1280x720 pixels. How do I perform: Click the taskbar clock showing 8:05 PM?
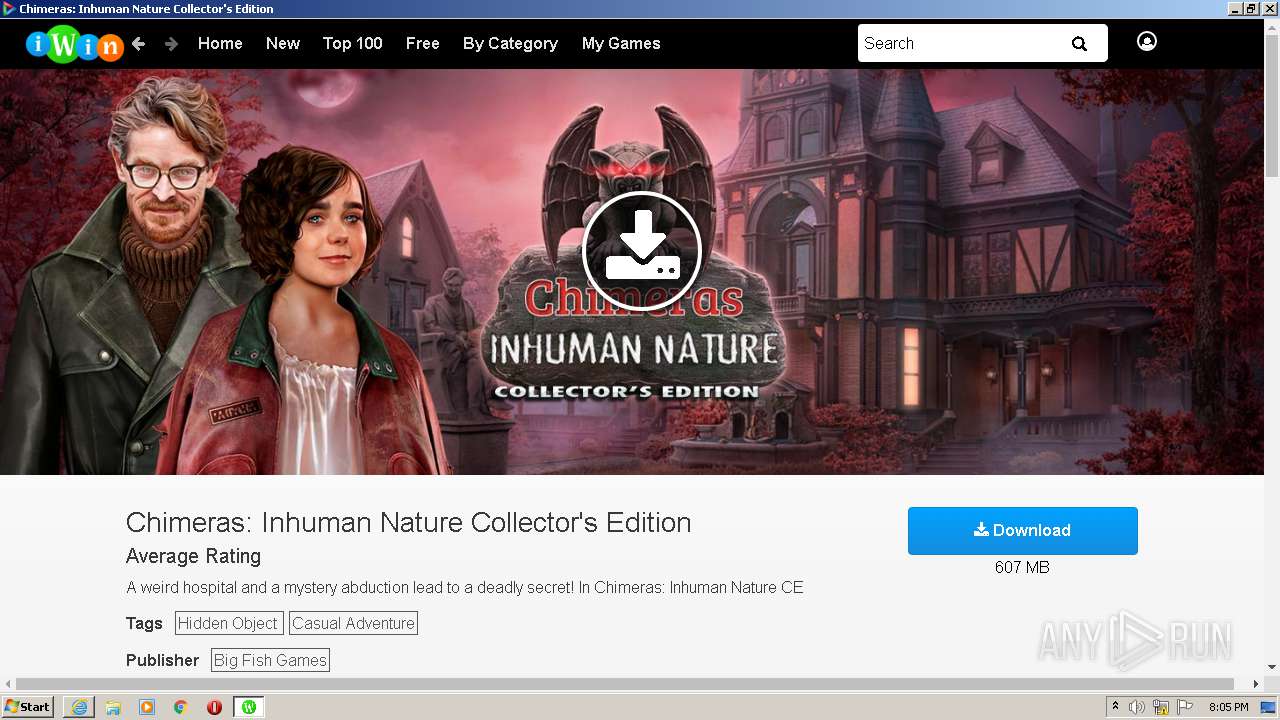[1229, 707]
